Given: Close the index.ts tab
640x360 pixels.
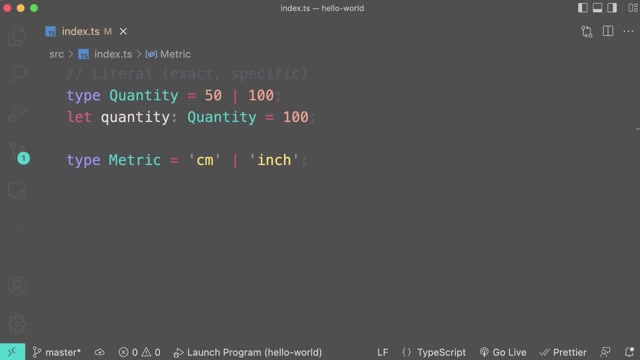Looking at the screenshot, I should pyautogui.click(x=123, y=31).
